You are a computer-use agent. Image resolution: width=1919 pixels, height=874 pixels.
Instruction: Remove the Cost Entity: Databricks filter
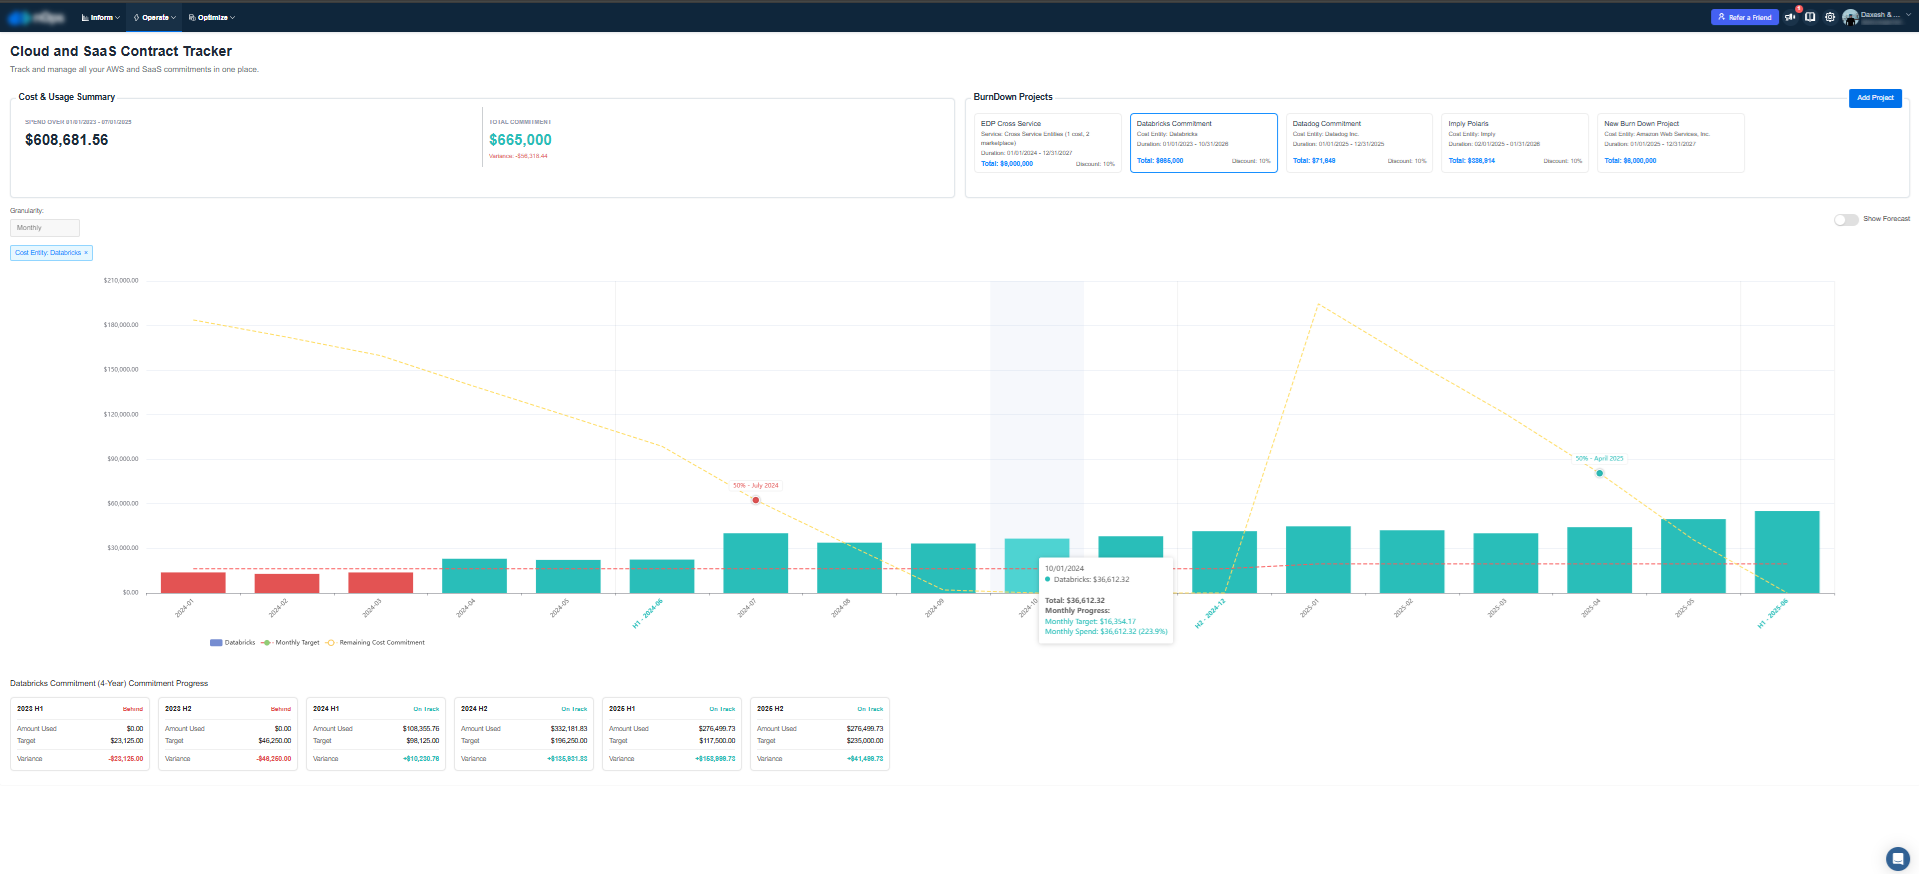coord(86,253)
